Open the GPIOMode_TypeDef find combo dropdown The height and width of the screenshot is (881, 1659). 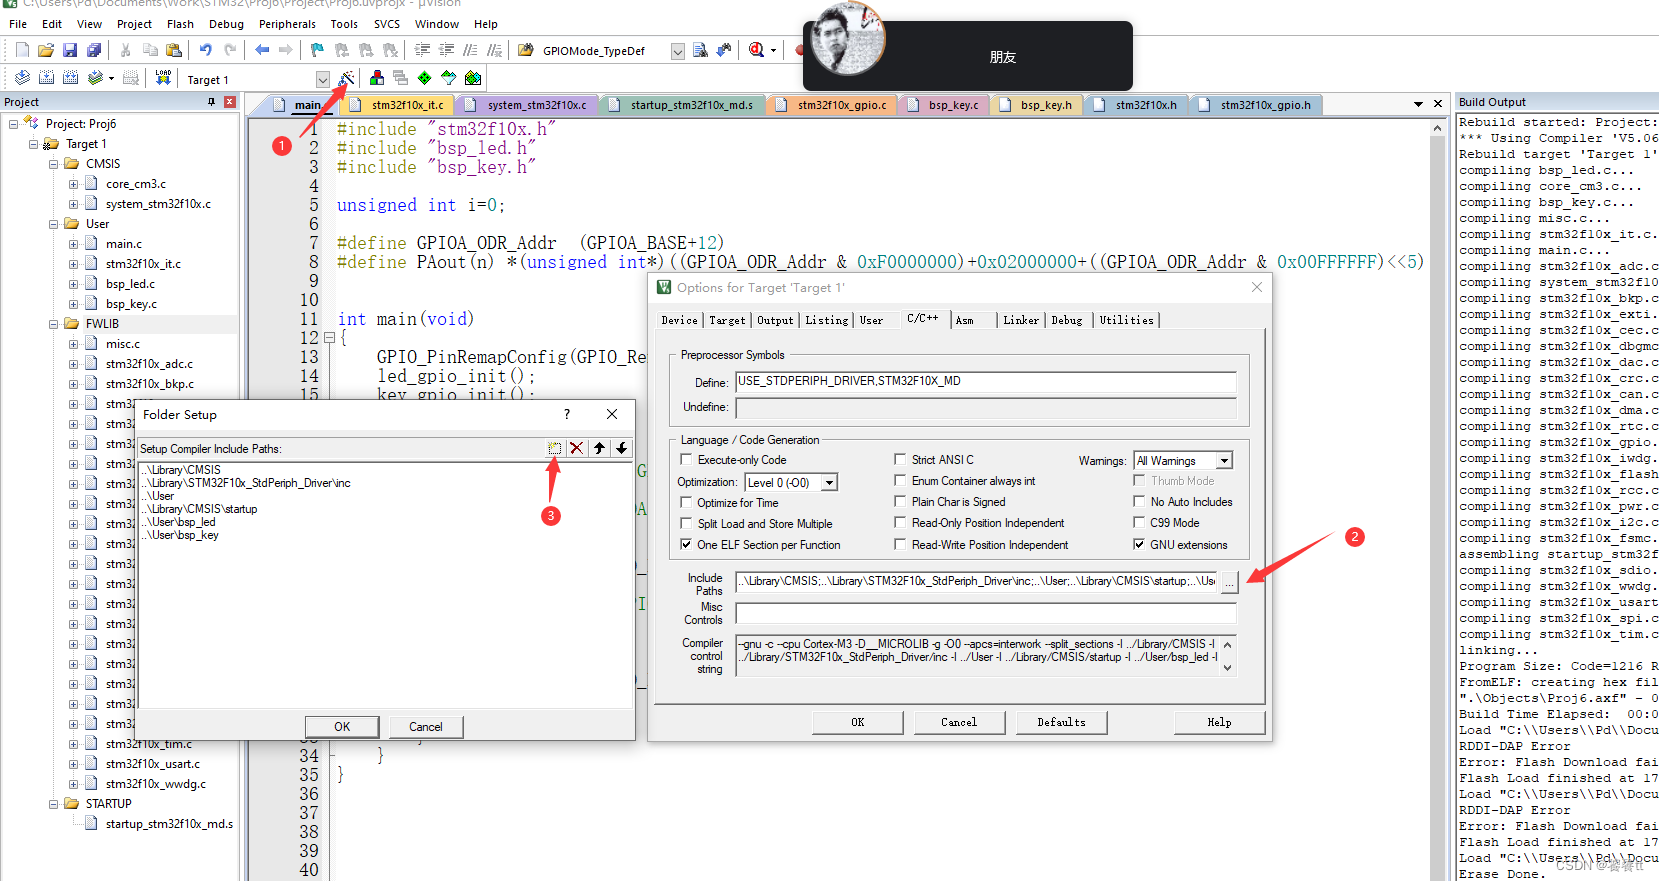click(678, 51)
